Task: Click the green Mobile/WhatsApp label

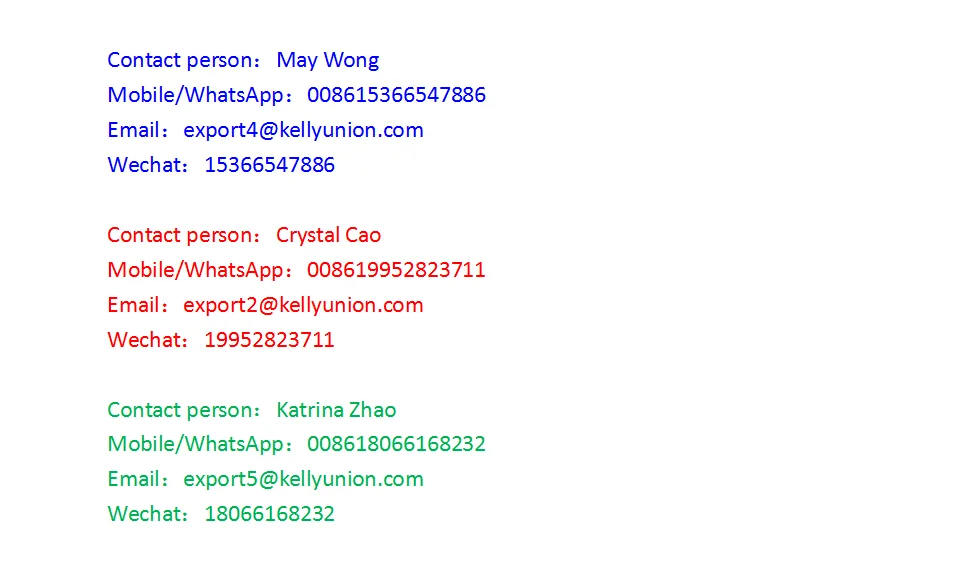Action: [x=196, y=444]
